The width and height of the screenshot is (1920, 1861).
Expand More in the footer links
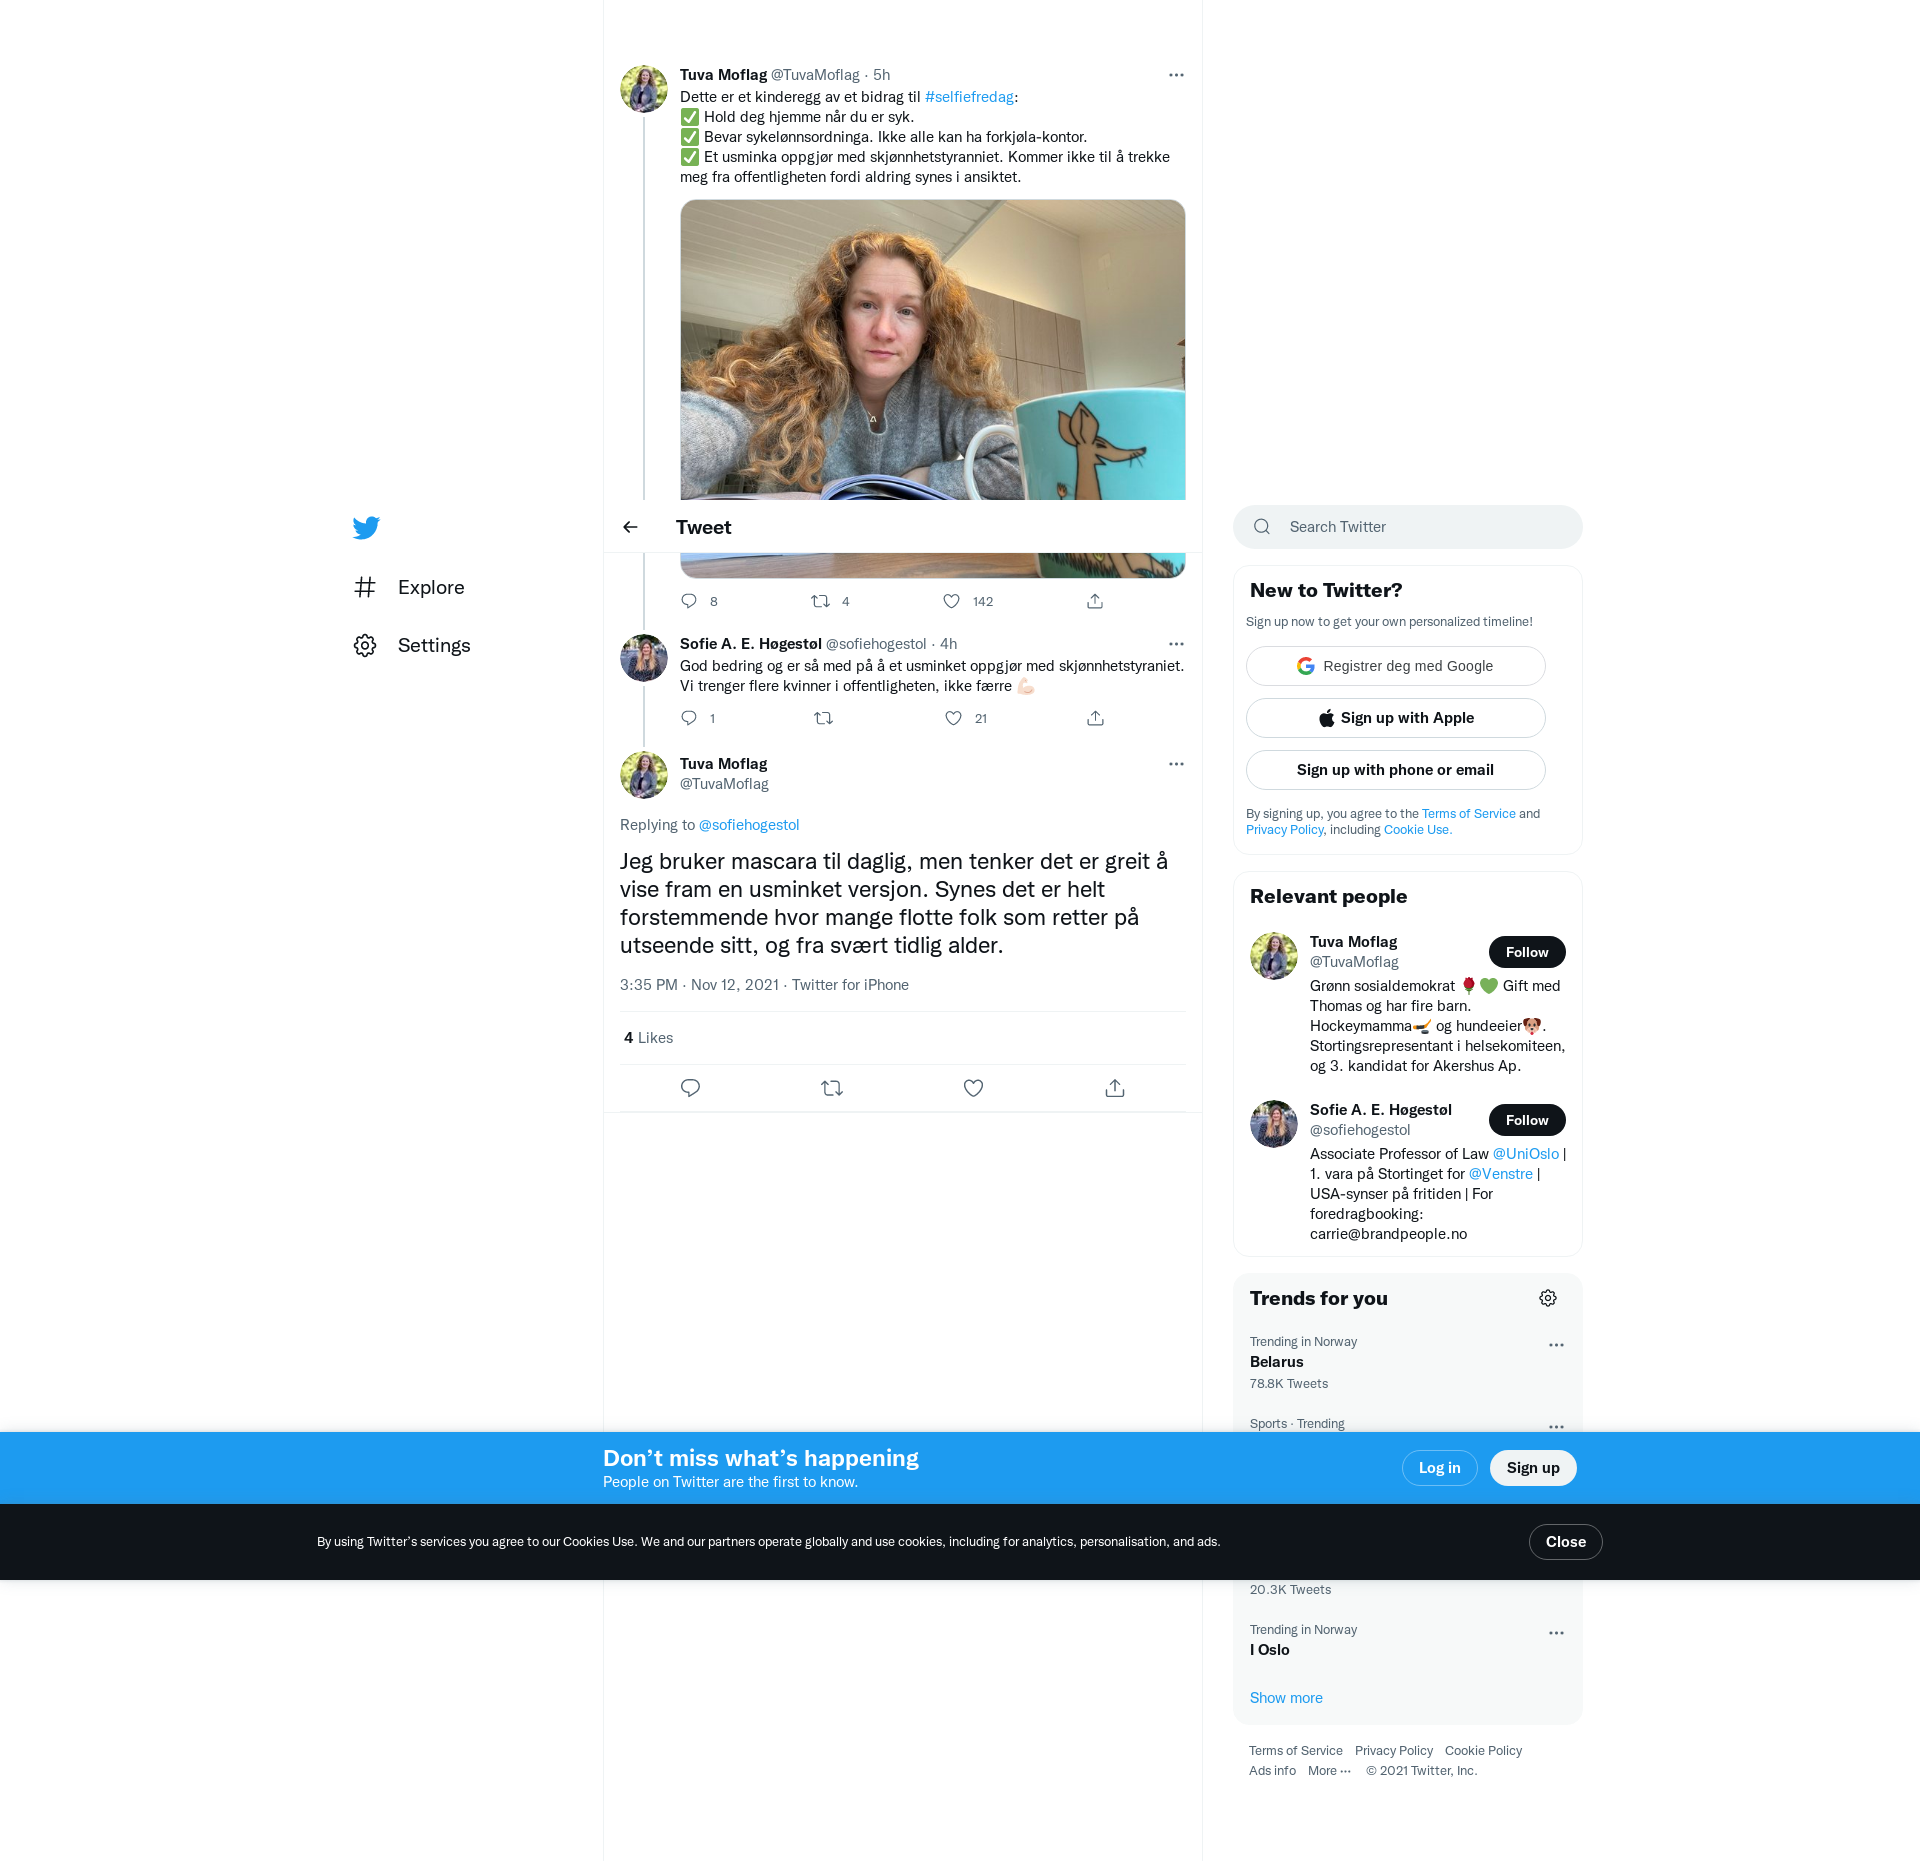coord(1329,1770)
